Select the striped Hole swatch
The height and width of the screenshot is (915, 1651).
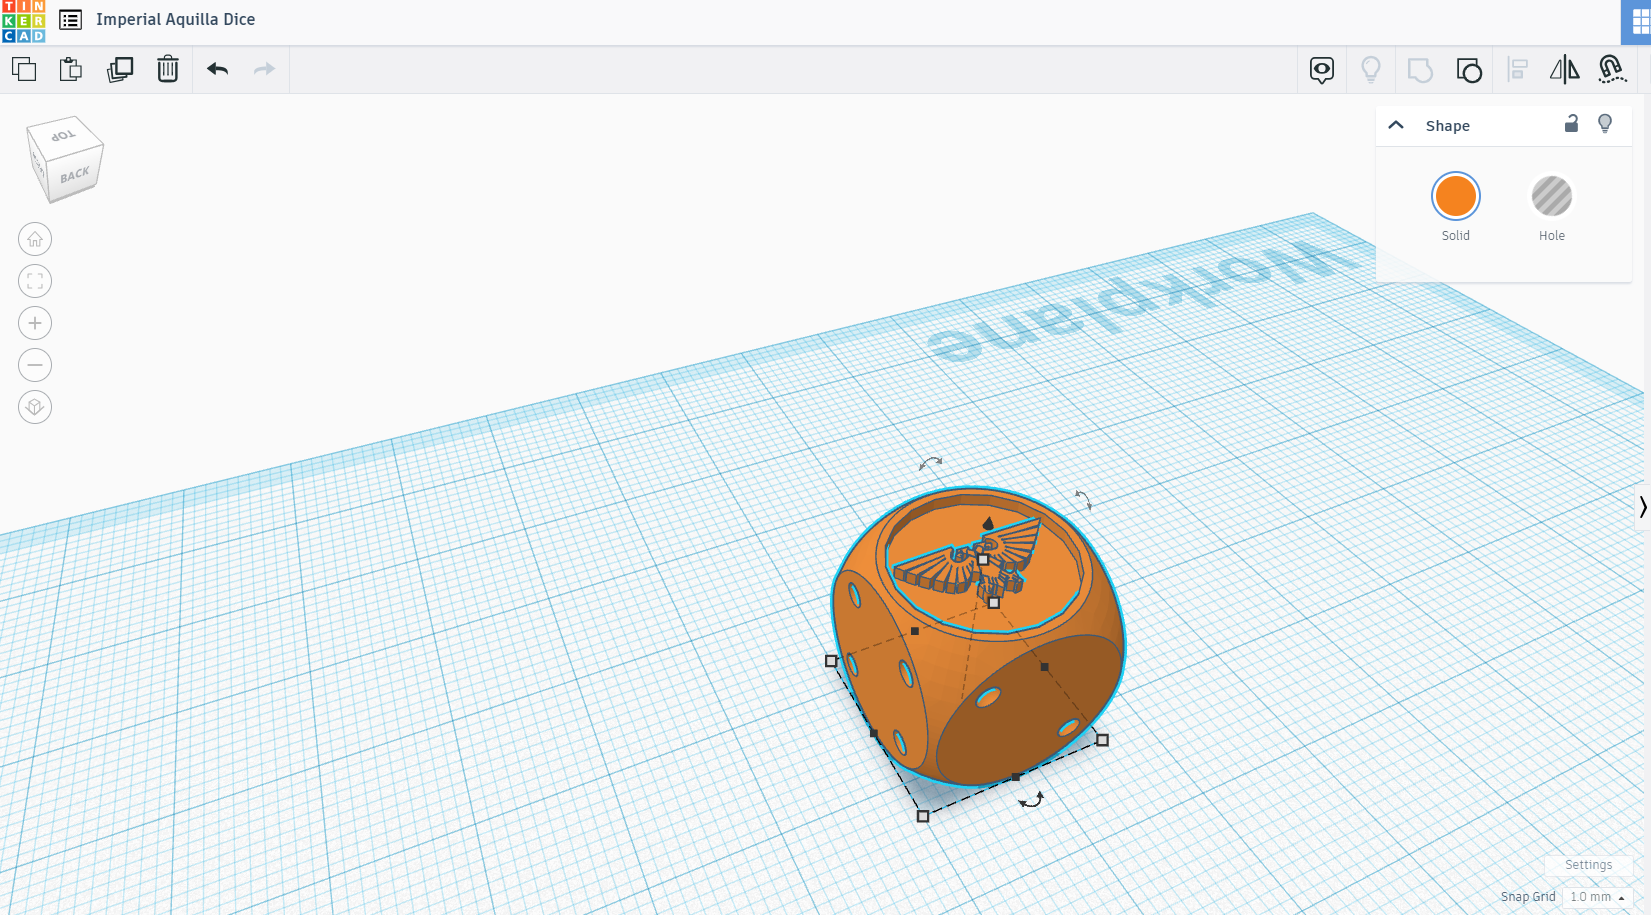pos(1552,196)
